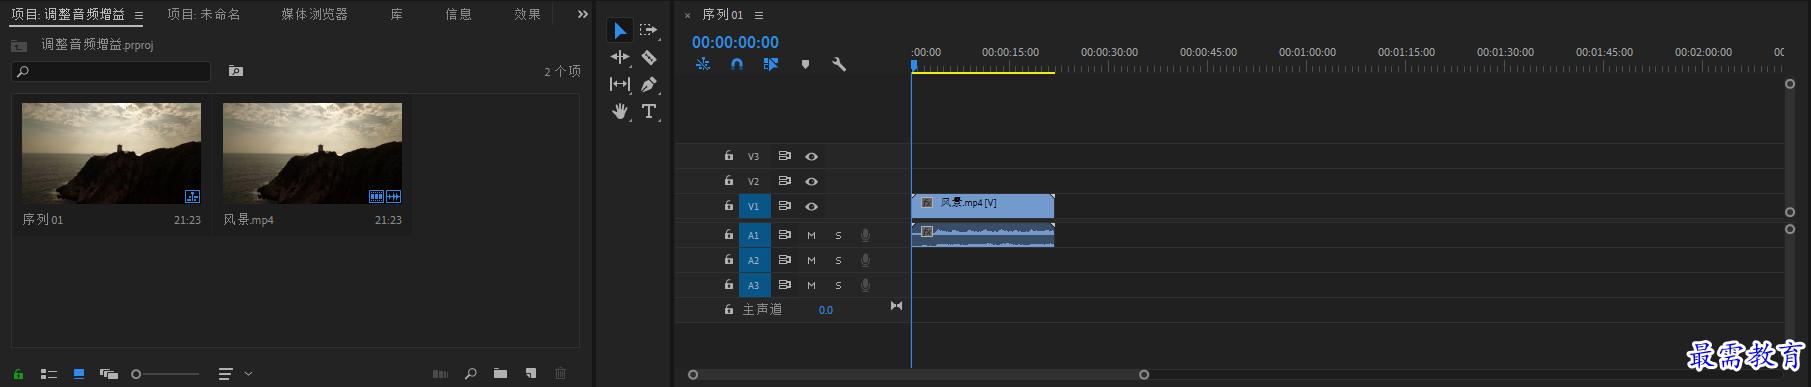The width and height of the screenshot is (1811, 387).
Task: Toggle V1 track lock
Action: pos(729,206)
